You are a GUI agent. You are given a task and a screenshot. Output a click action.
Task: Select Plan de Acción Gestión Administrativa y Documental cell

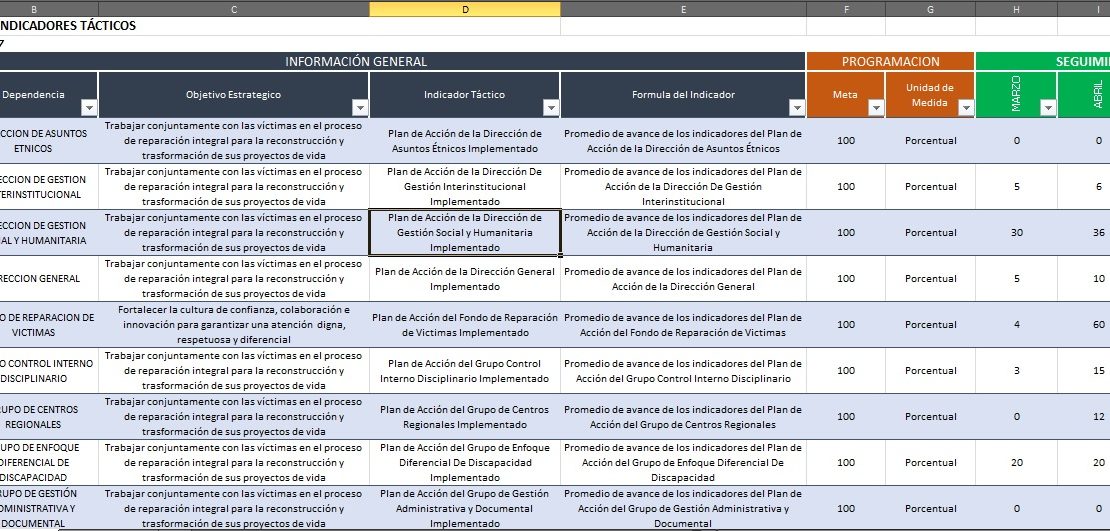(x=464, y=508)
